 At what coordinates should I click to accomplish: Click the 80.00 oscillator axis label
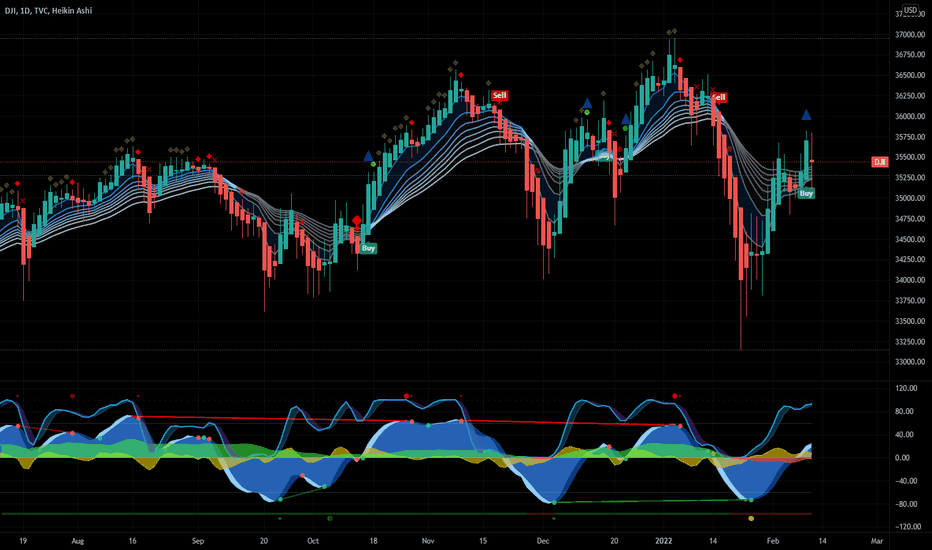pyautogui.click(x=904, y=411)
